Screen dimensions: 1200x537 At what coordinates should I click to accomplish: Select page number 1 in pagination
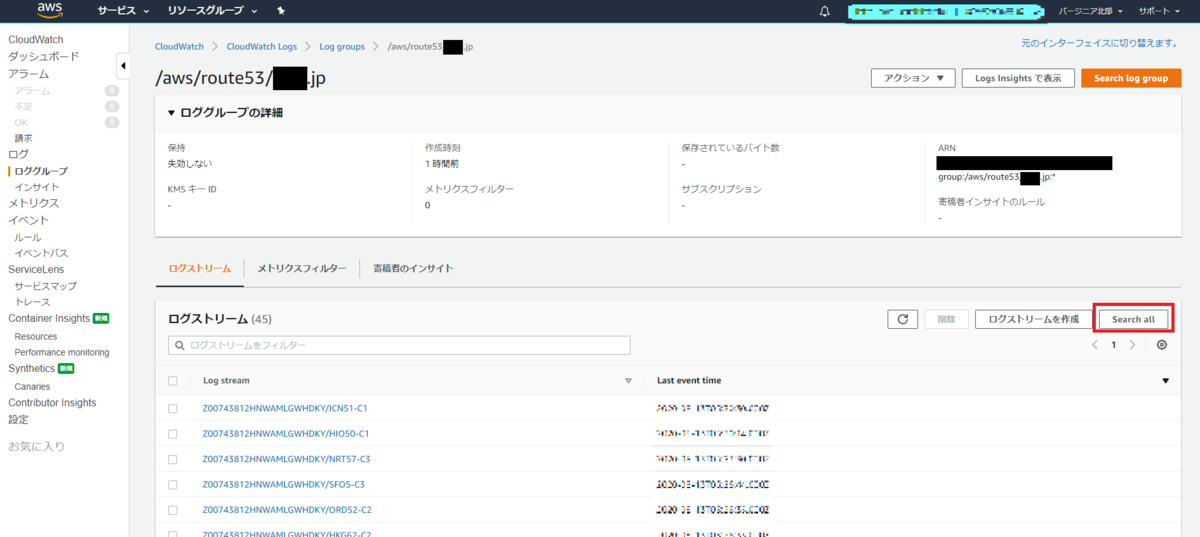click(1113, 345)
